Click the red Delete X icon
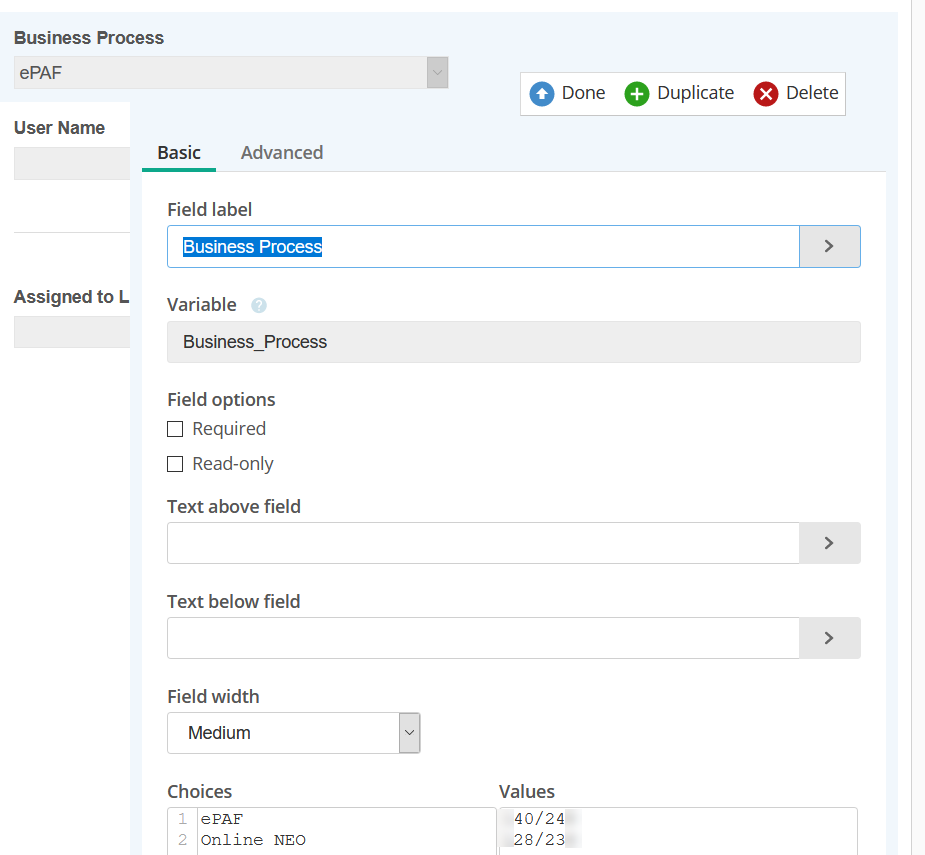 [766, 94]
